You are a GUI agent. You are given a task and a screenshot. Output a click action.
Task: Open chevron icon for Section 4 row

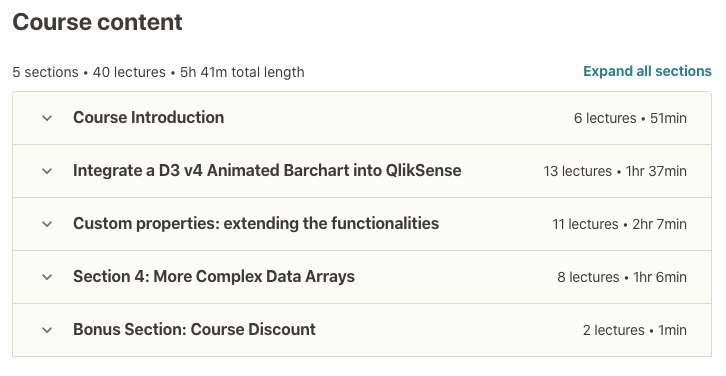click(x=47, y=277)
